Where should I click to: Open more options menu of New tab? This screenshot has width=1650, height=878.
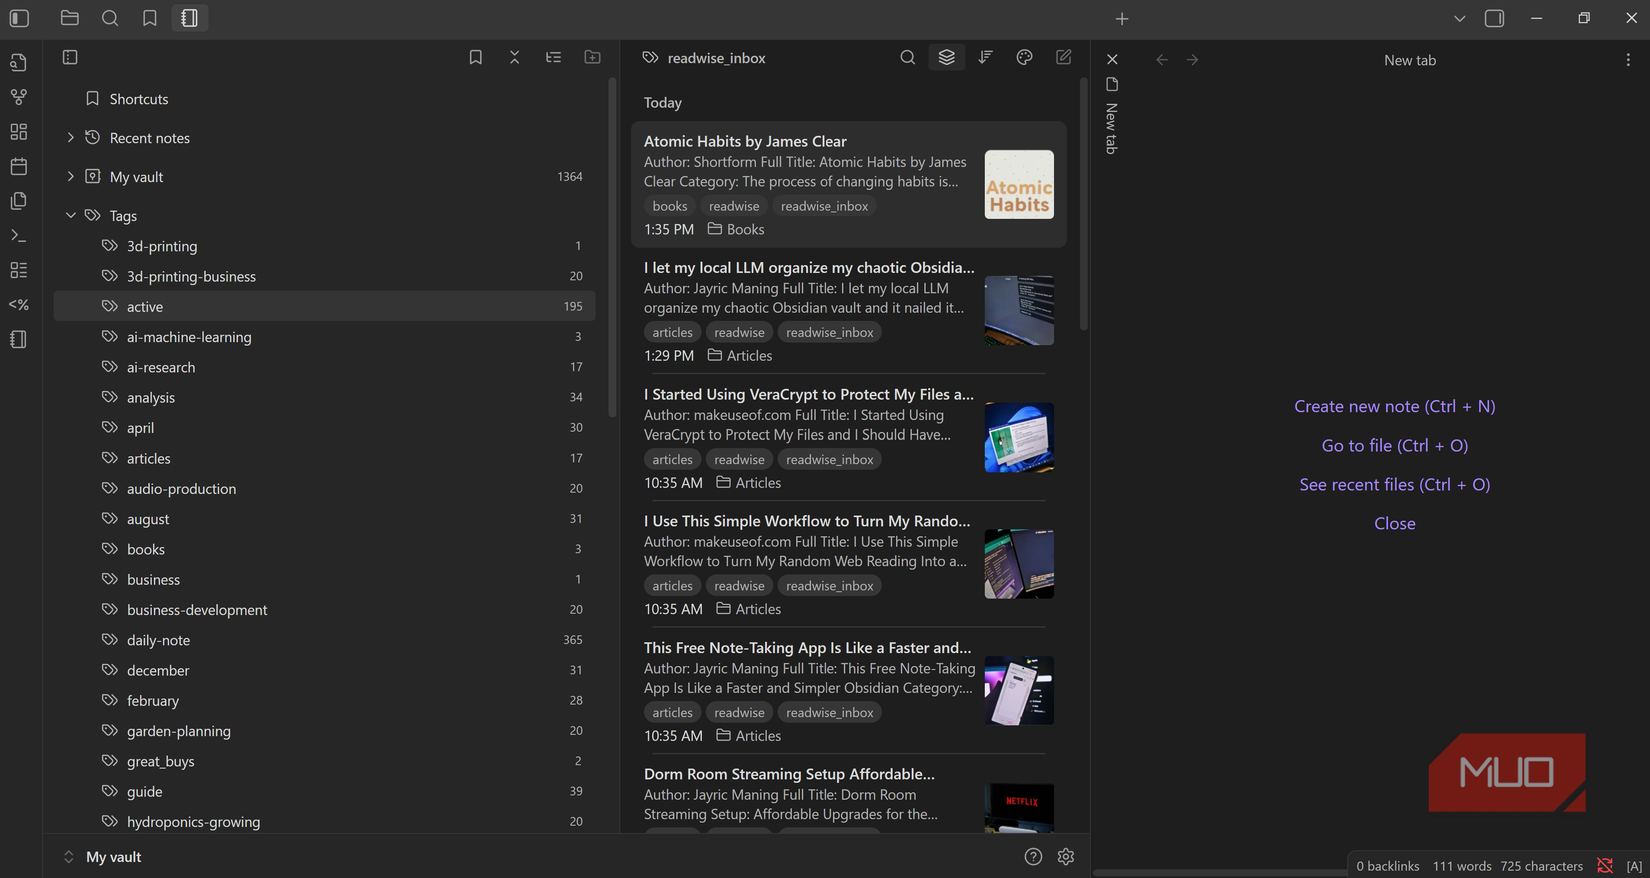[x=1628, y=60]
